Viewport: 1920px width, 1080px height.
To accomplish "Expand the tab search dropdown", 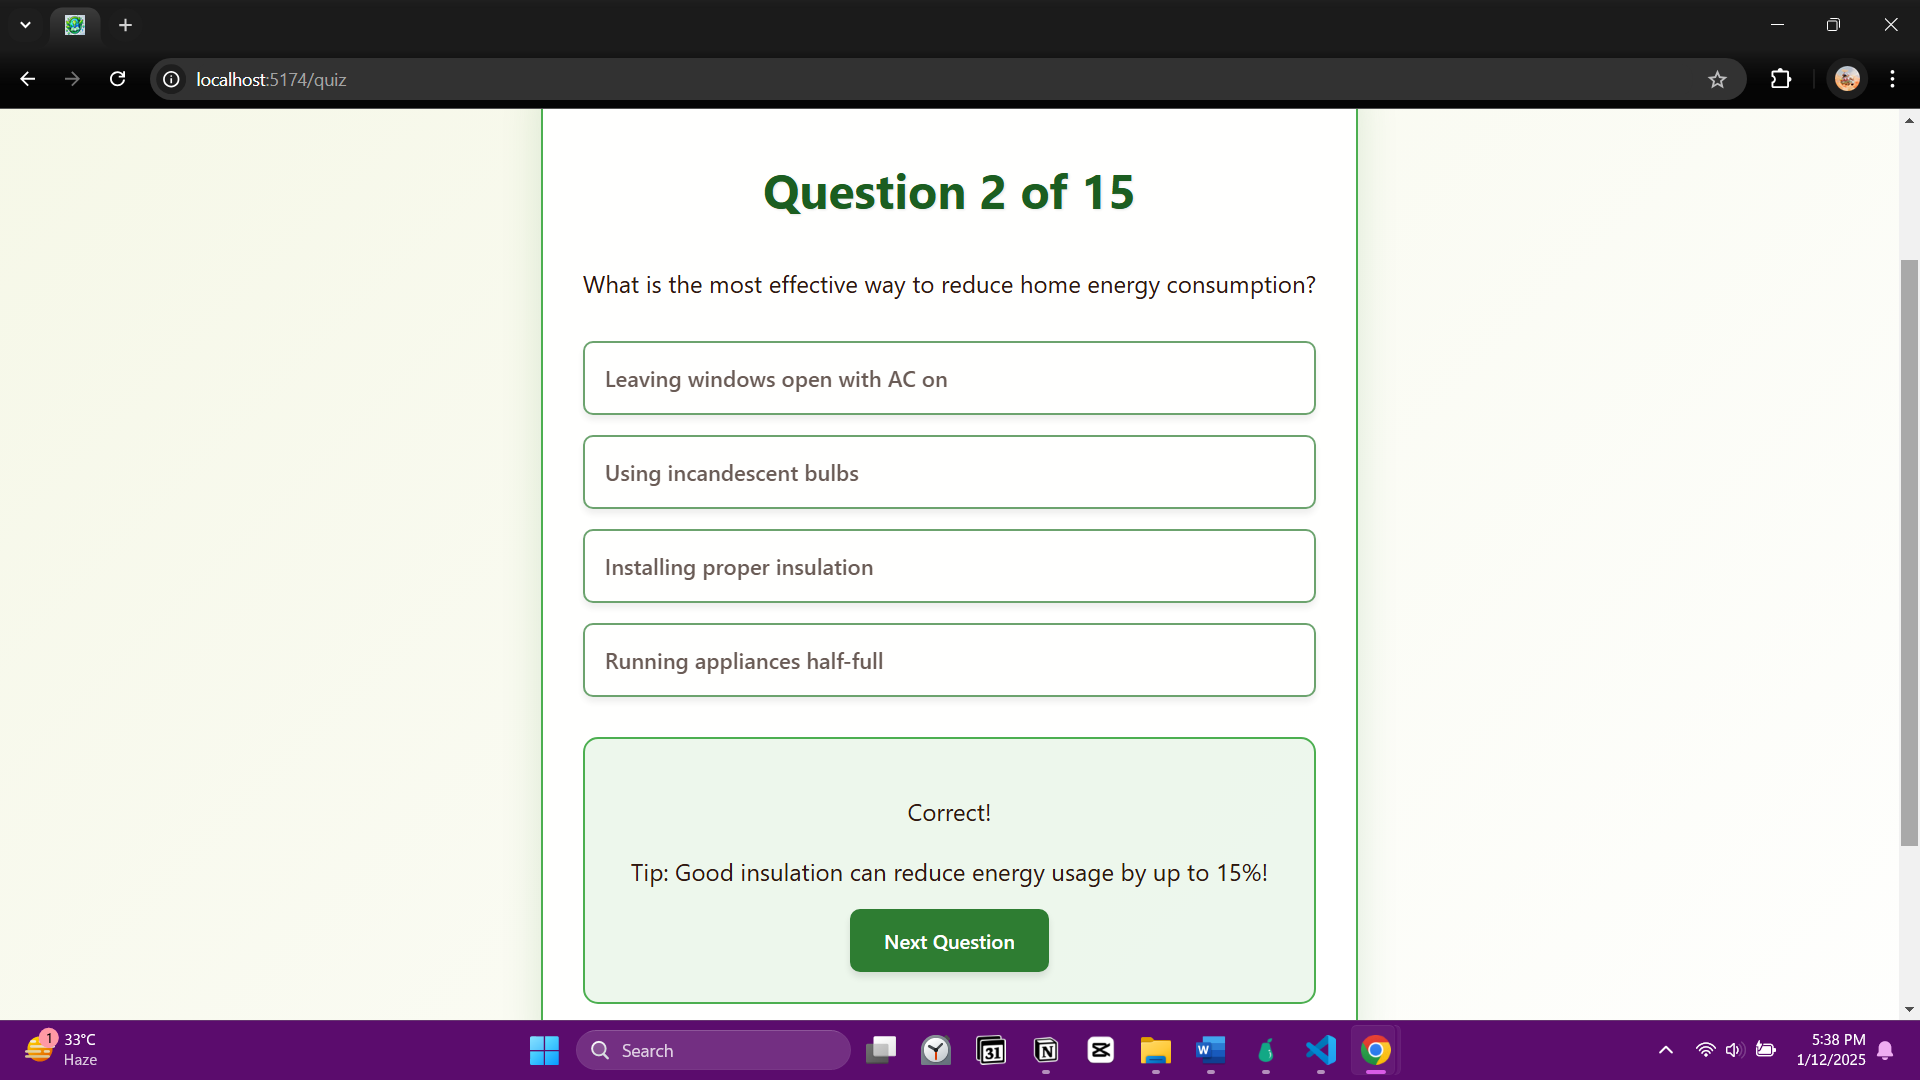I will pos(25,25).
